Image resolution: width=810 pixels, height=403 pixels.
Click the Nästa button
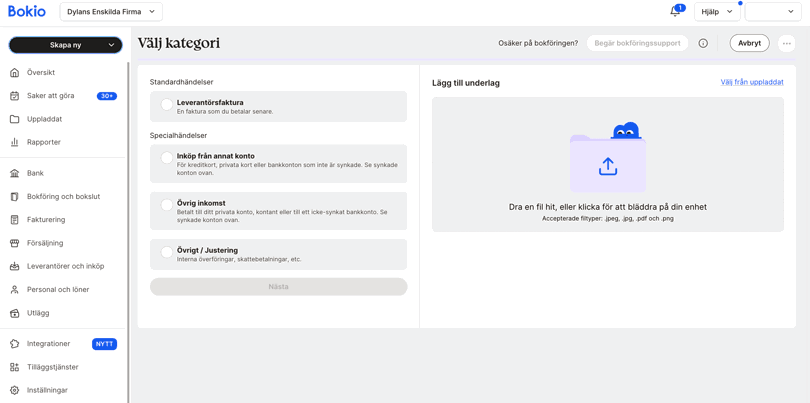278,287
